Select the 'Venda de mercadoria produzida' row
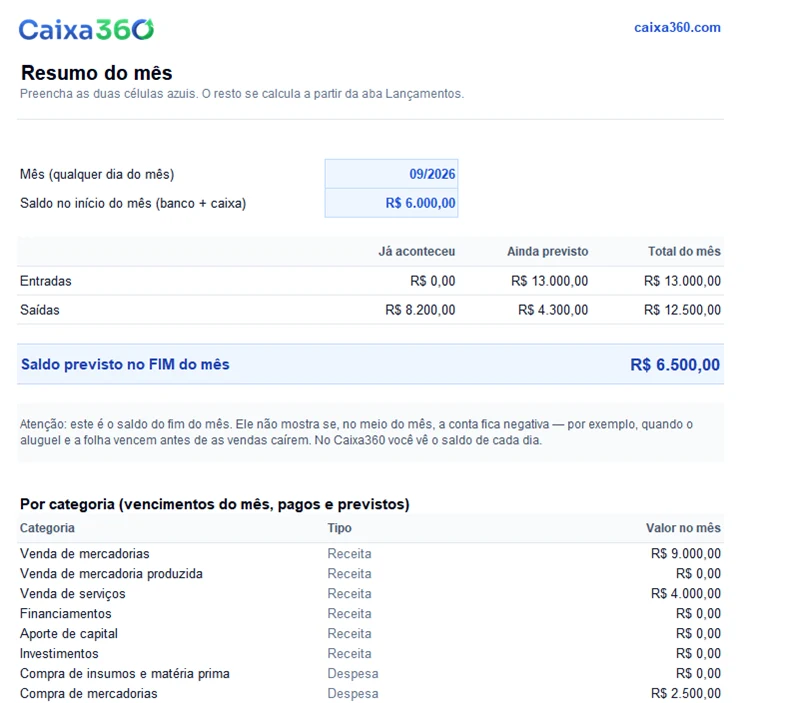The height and width of the screenshot is (703, 788). coord(370,574)
